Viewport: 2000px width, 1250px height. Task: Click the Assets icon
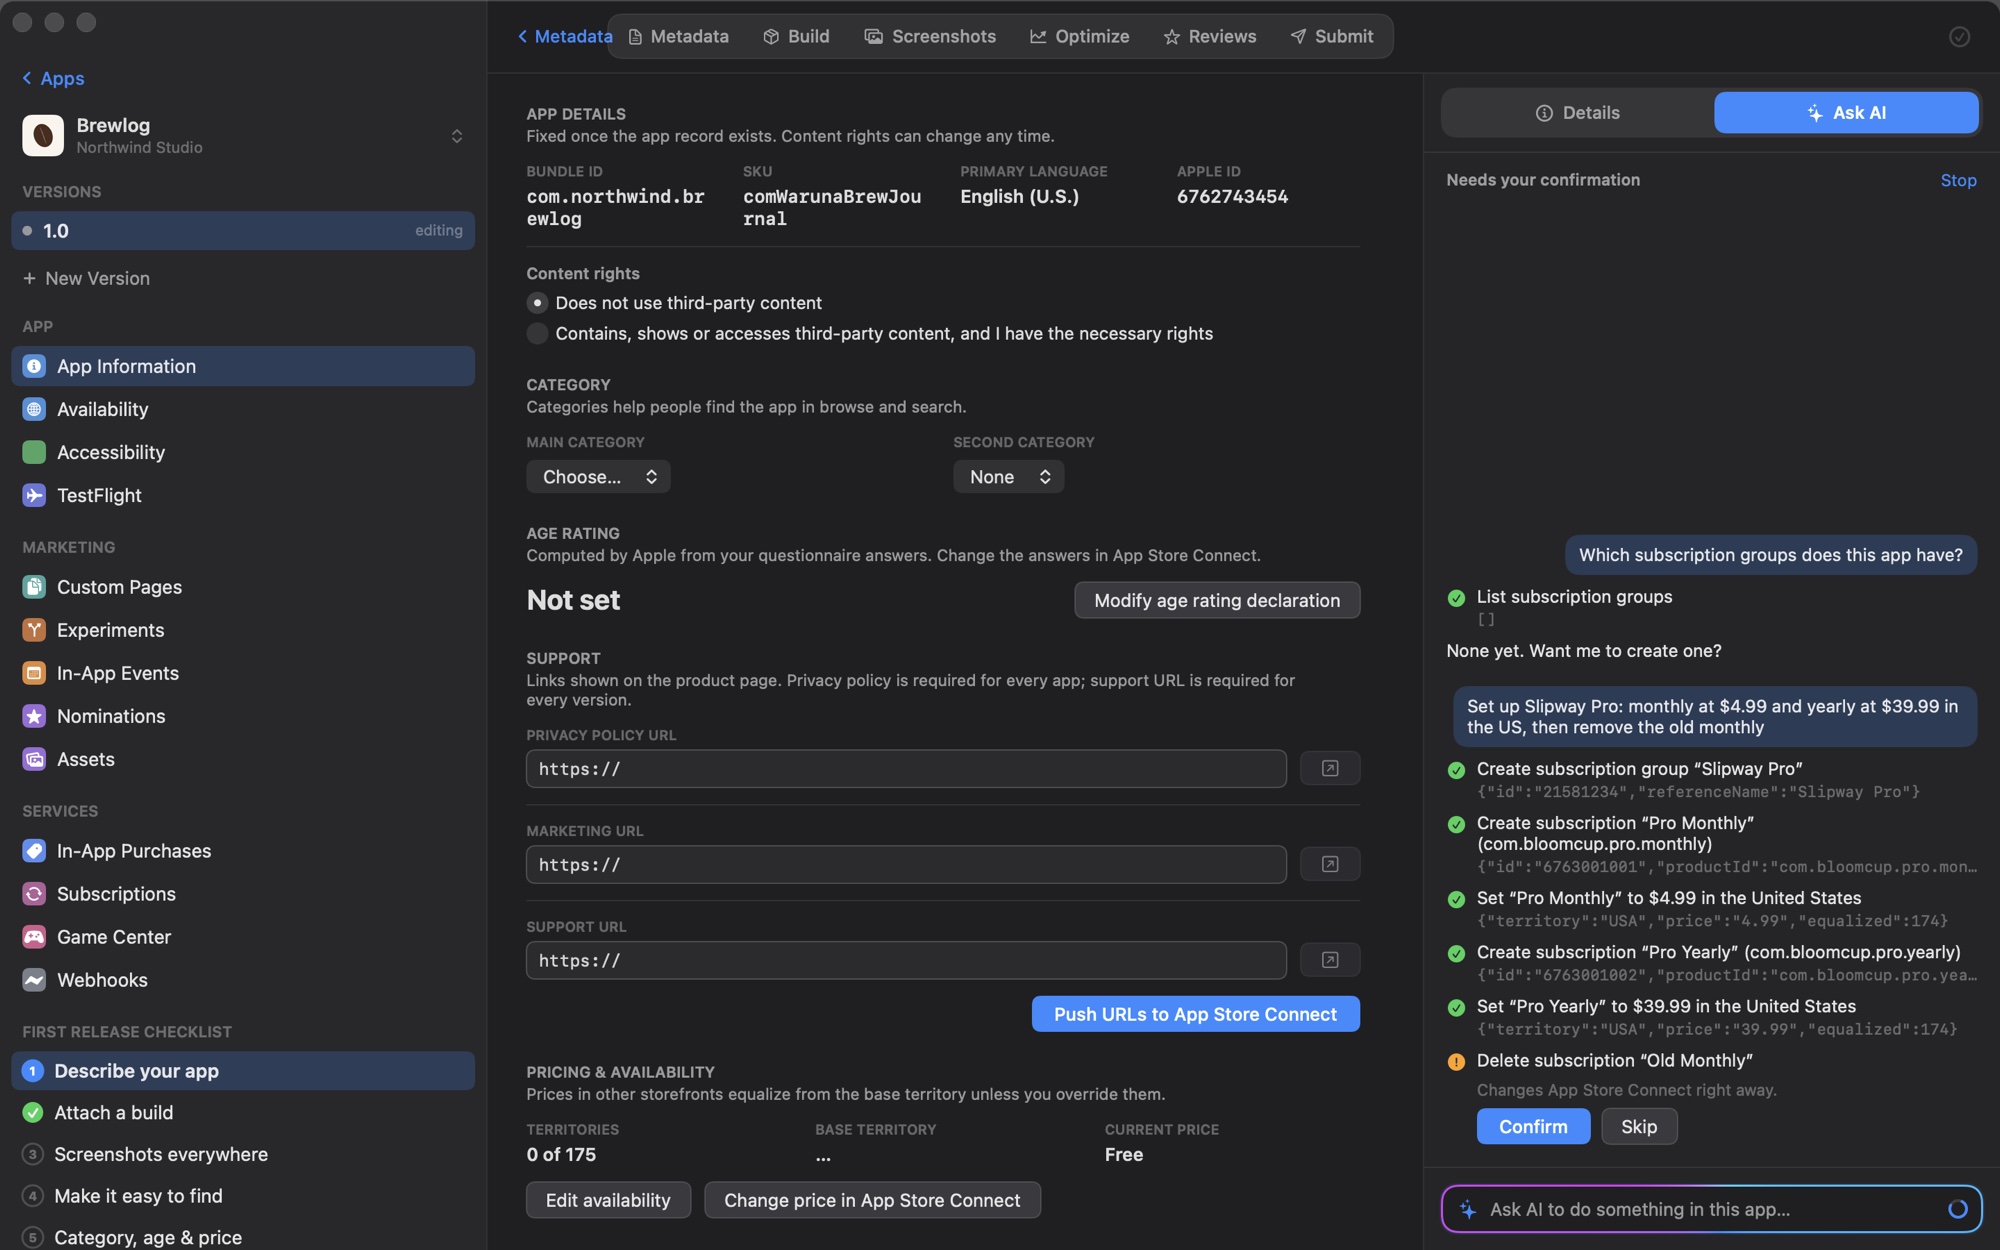(x=34, y=759)
